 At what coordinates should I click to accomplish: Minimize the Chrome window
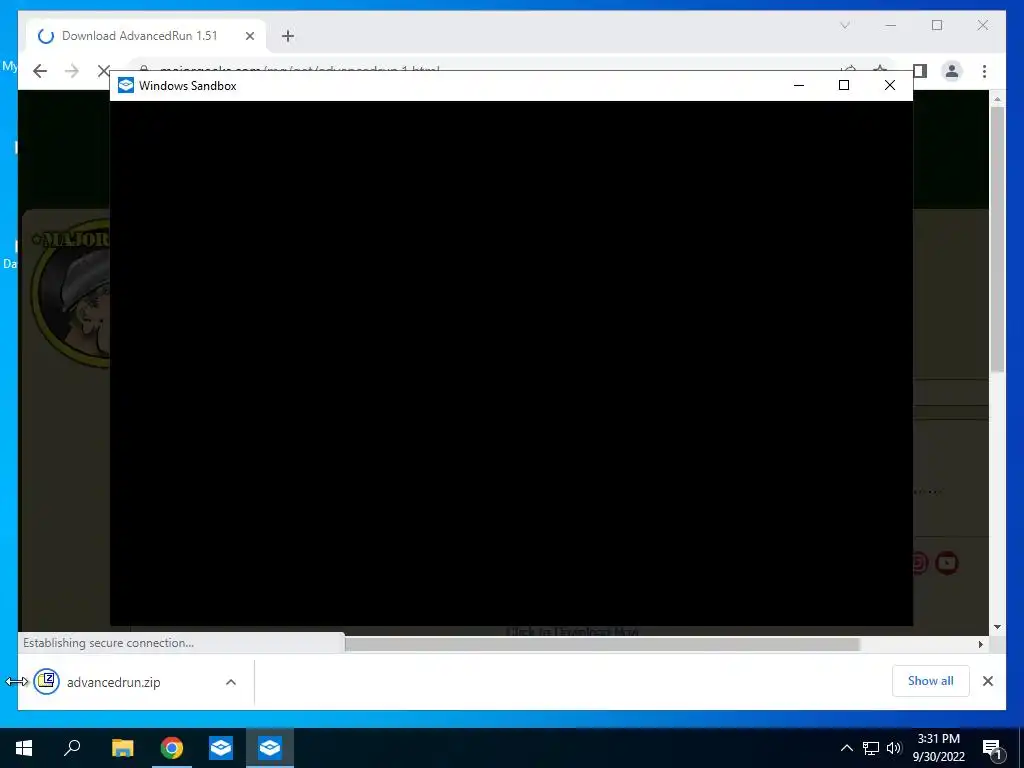pos(891,25)
